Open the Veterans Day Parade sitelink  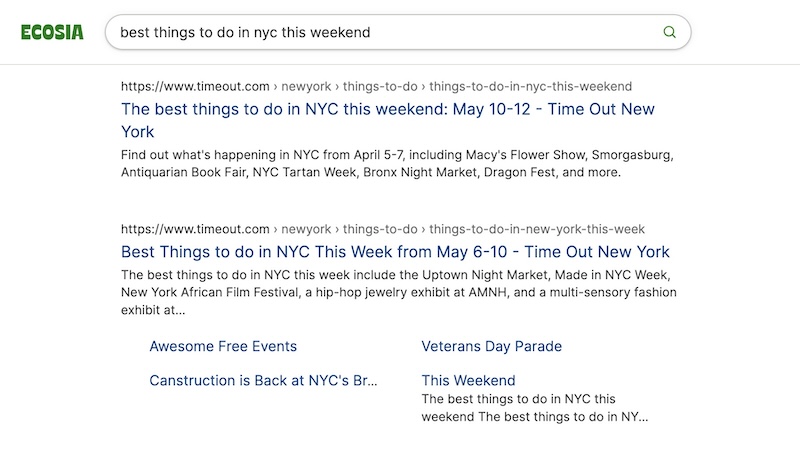click(x=491, y=347)
